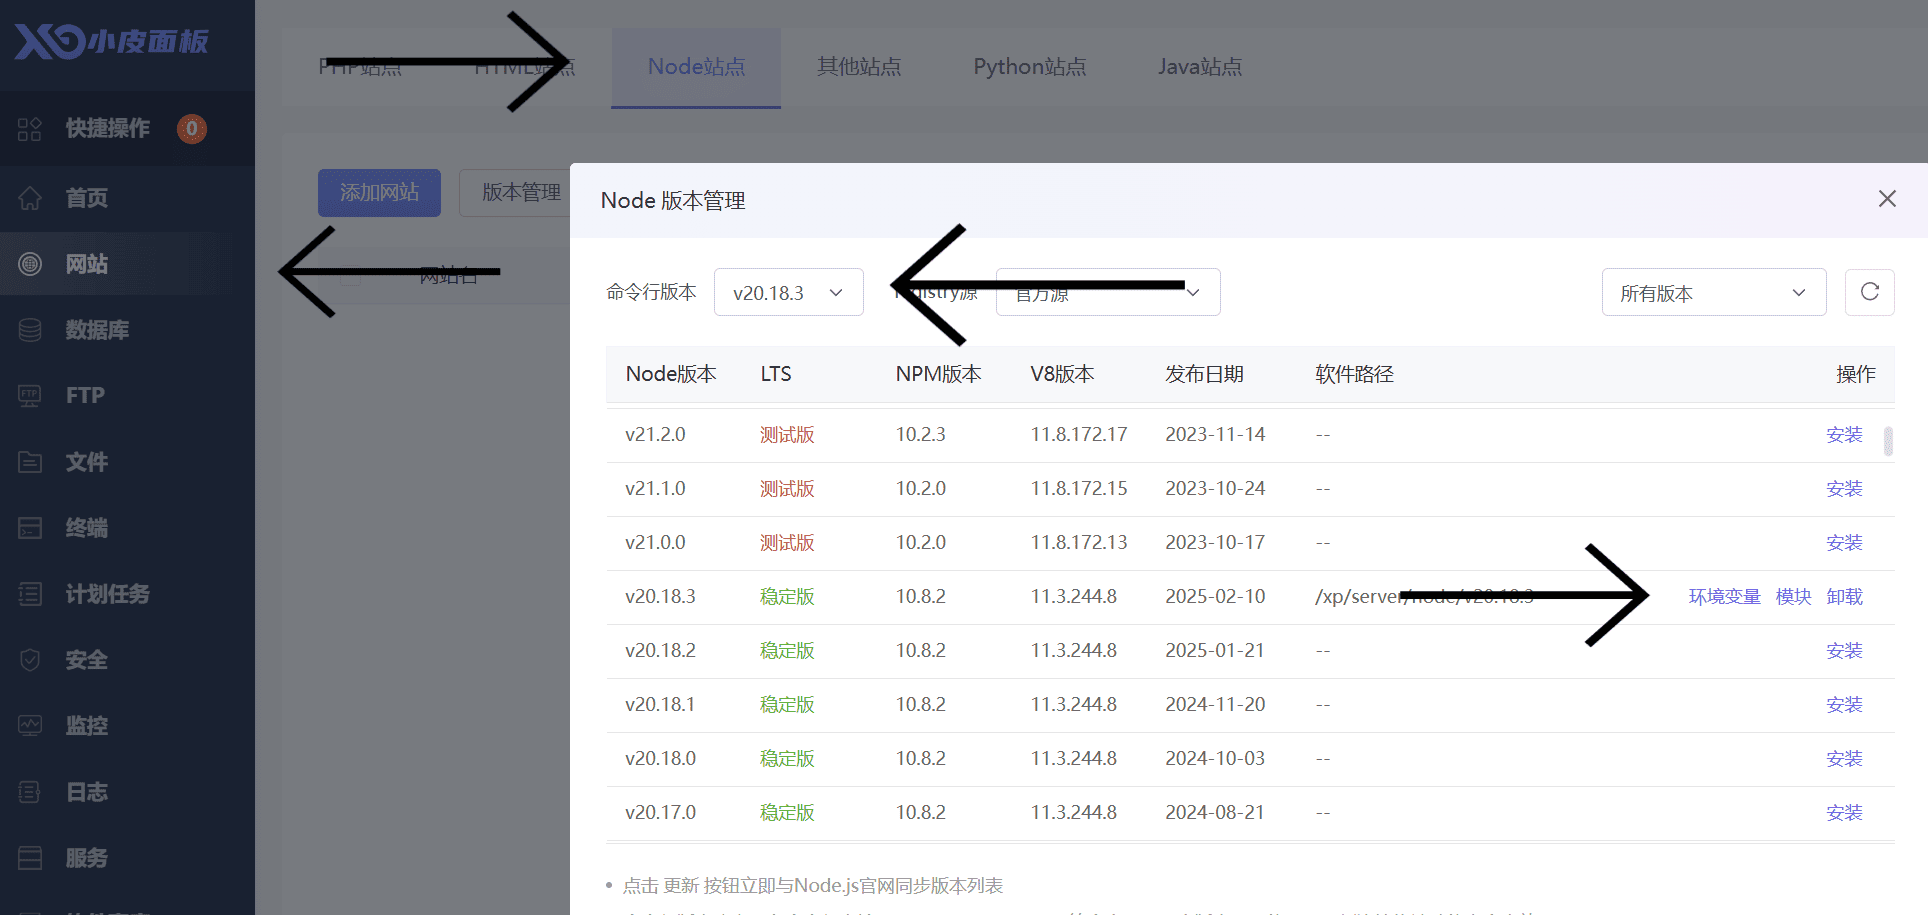Click the version list vertical scrollbar
1928x915 pixels.
pyautogui.click(x=1888, y=441)
